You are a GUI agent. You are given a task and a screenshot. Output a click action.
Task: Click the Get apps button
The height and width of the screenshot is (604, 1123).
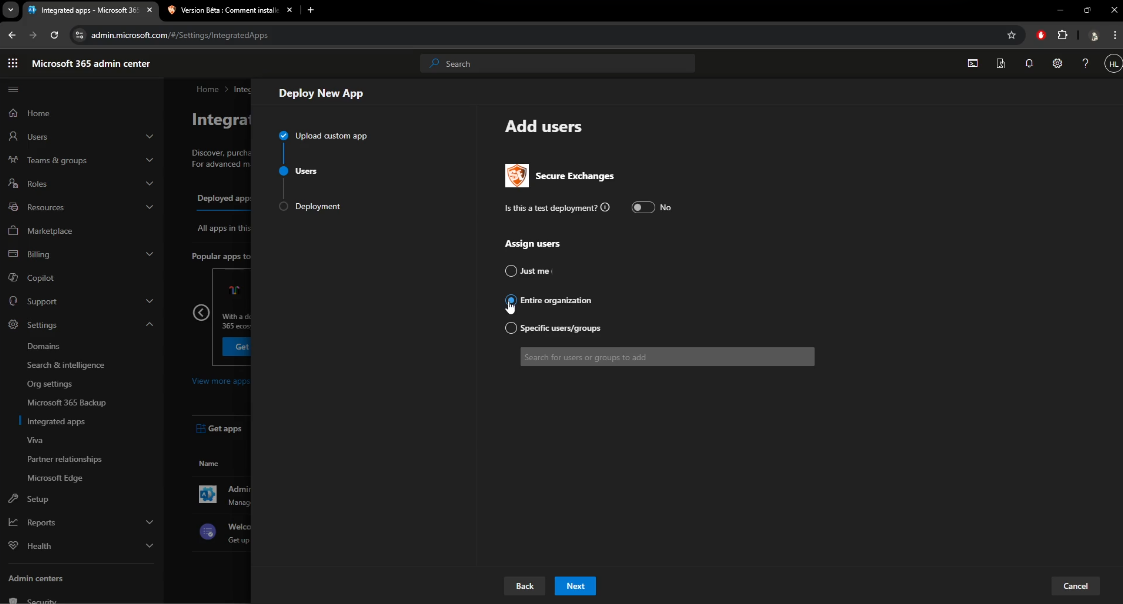219,428
